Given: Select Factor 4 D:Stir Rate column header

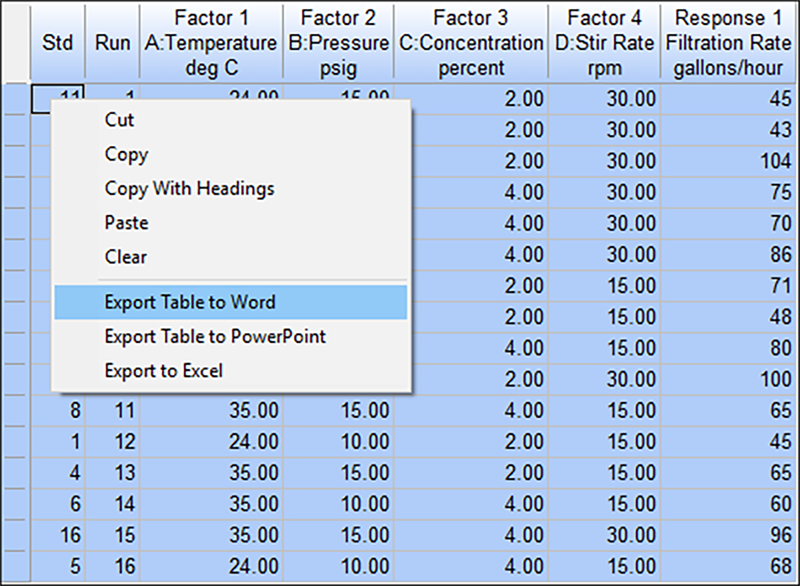Looking at the screenshot, I should click(x=604, y=43).
